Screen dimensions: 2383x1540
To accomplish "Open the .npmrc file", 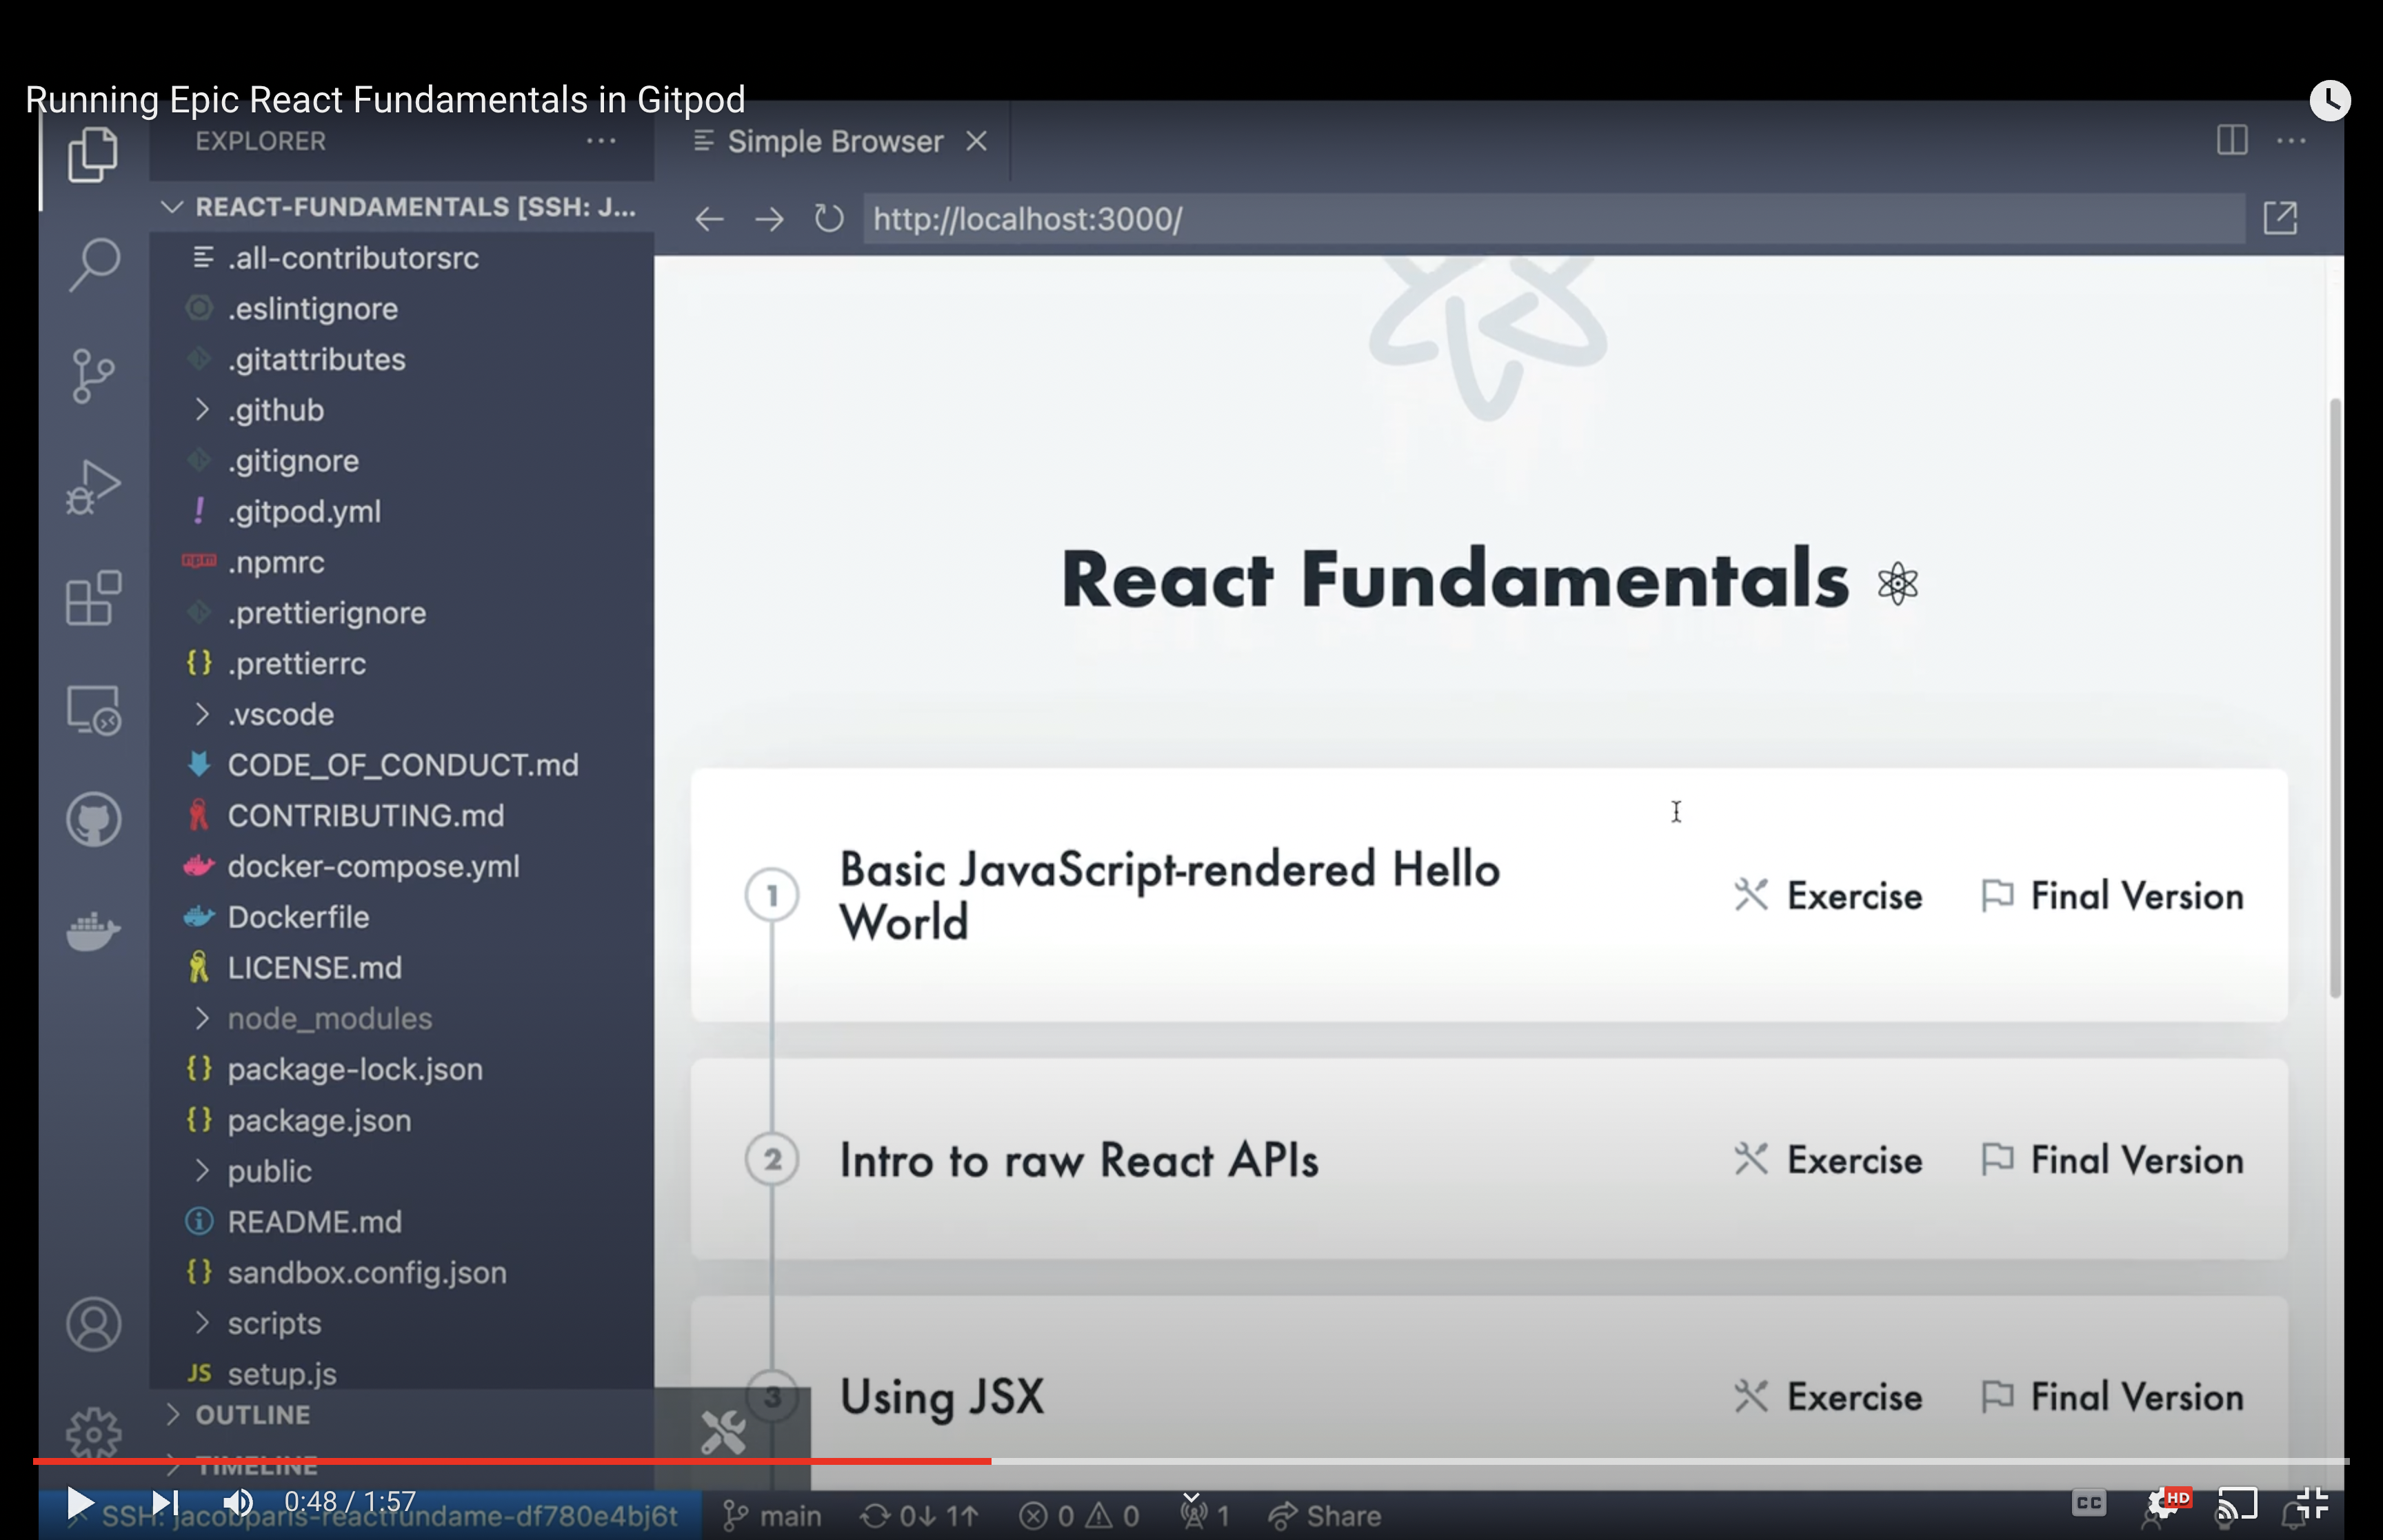I will coord(401,562).
